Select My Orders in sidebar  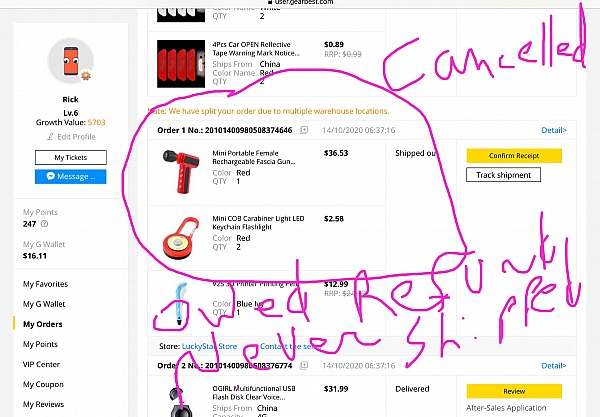[x=42, y=324]
